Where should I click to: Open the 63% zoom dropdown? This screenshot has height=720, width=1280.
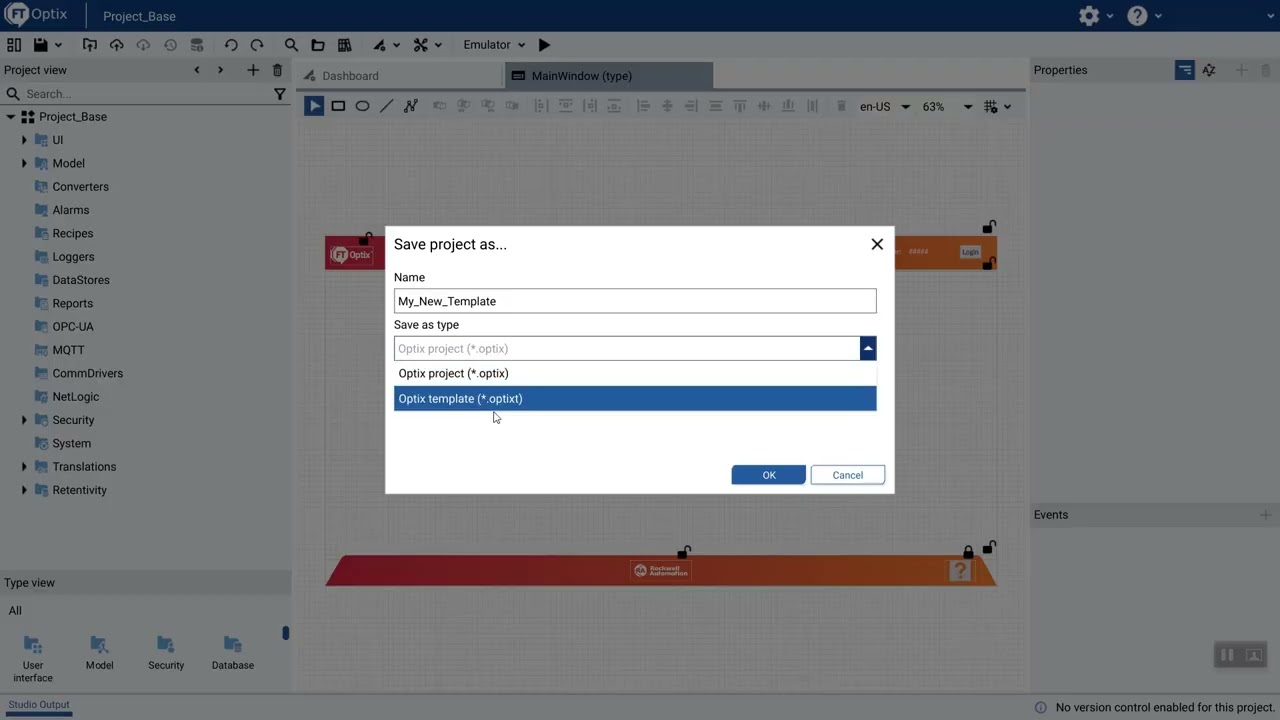tap(947, 107)
